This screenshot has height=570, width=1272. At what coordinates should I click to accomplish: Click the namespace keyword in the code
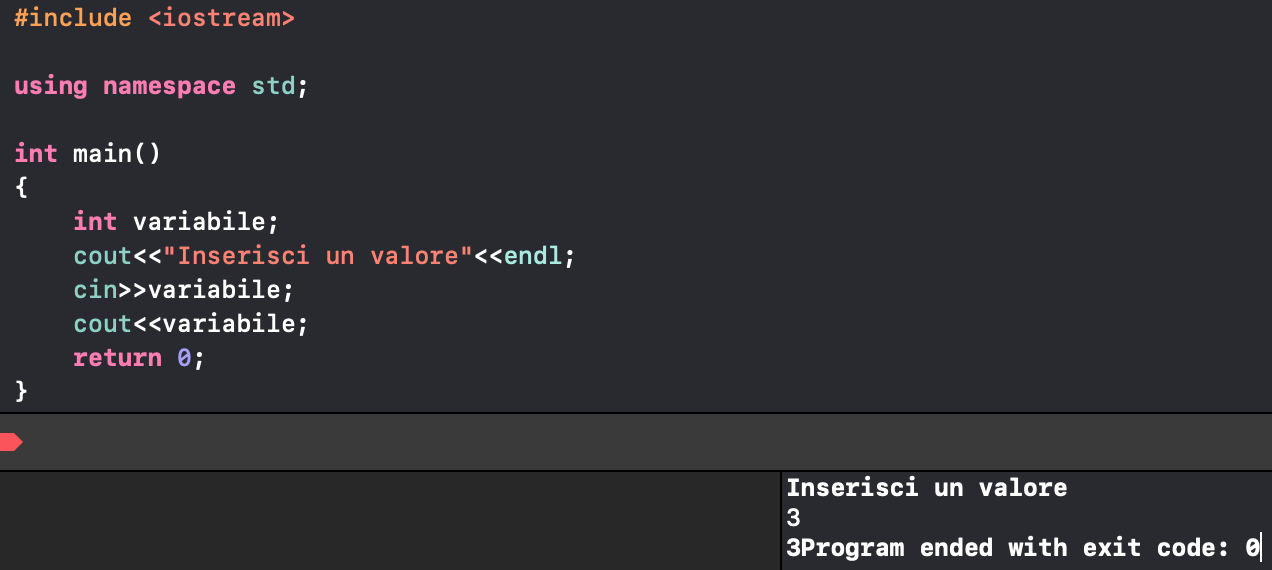click(169, 86)
